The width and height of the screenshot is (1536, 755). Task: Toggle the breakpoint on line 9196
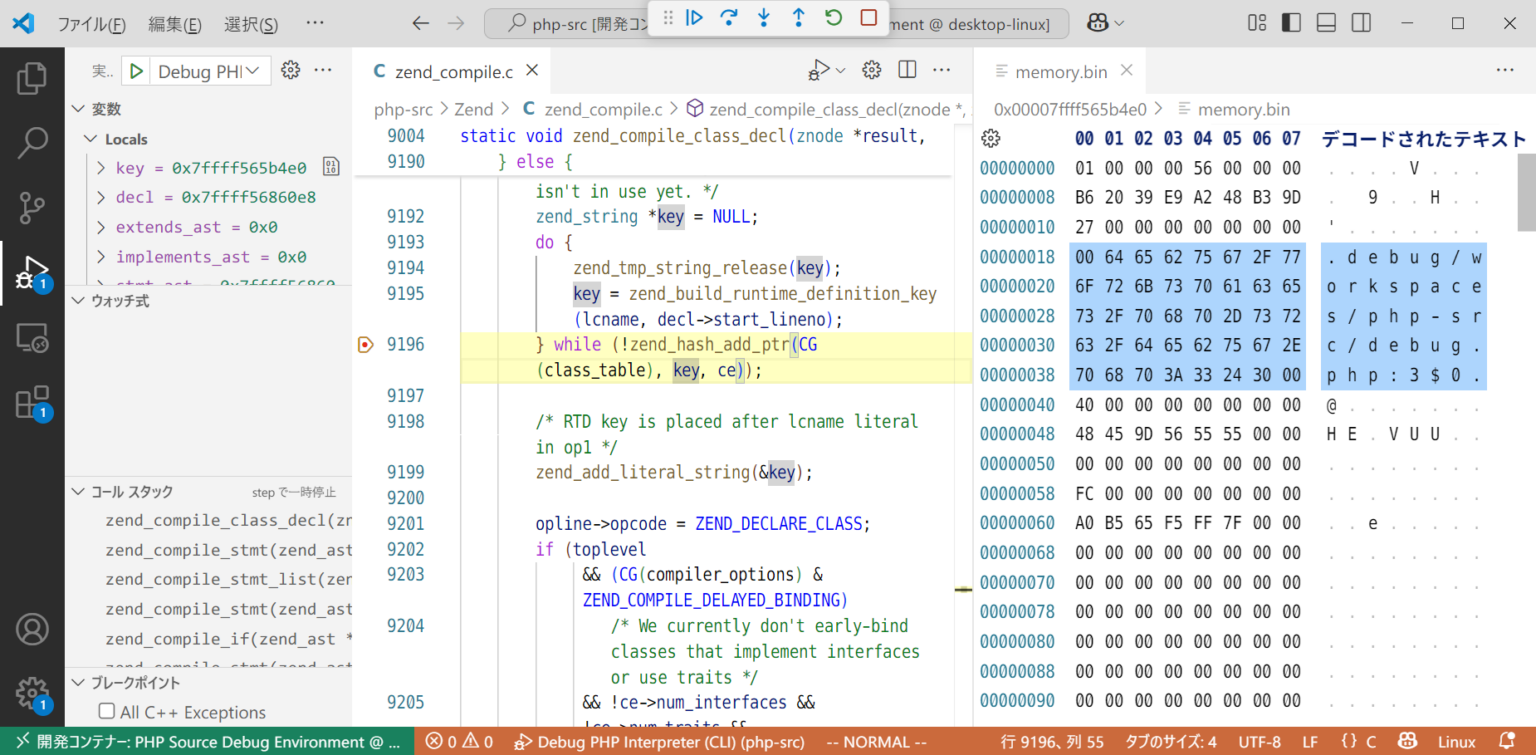[366, 344]
